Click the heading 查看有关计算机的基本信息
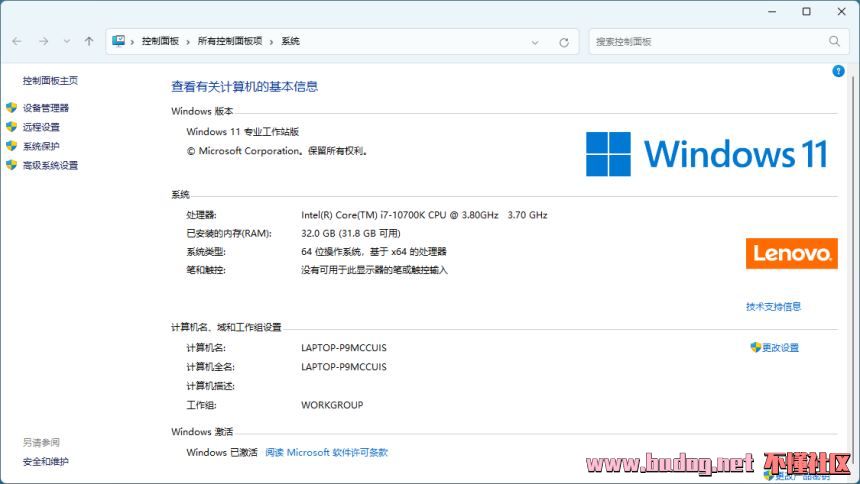 tap(245, 87)
